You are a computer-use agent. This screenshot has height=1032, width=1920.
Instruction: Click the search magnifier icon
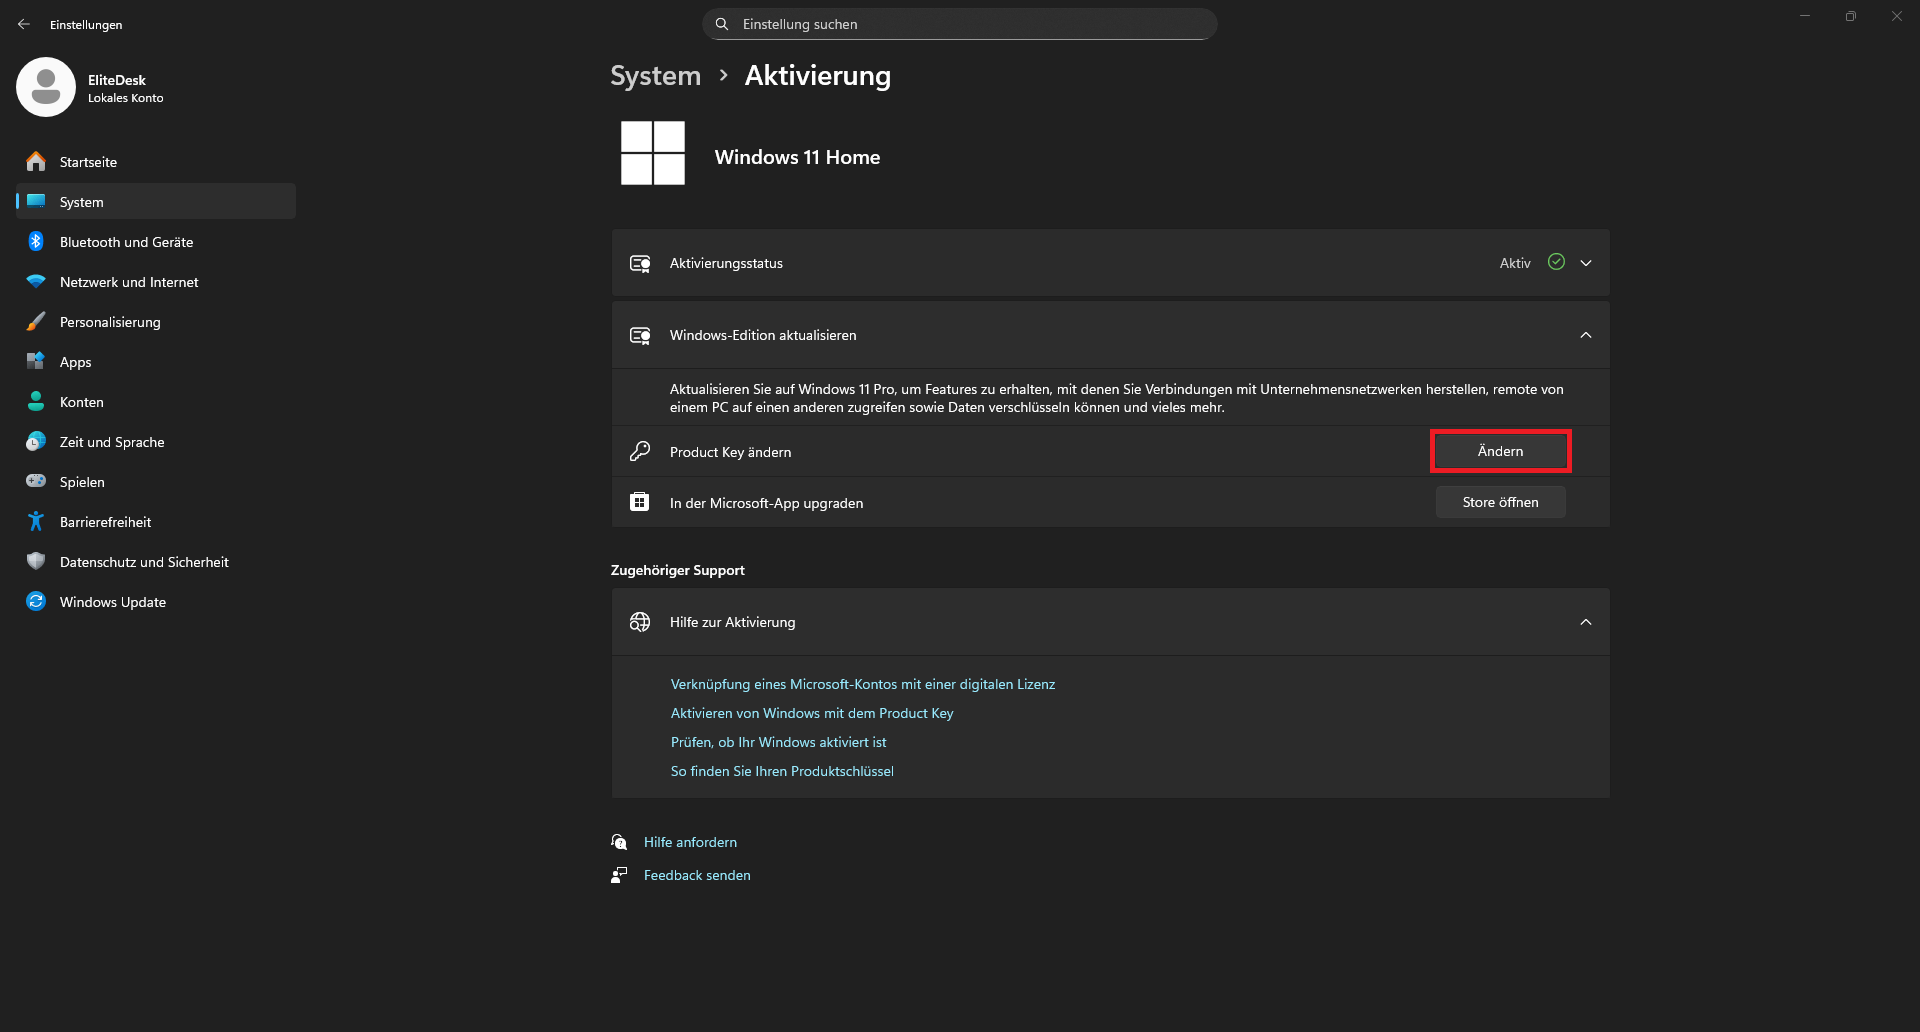722,24
